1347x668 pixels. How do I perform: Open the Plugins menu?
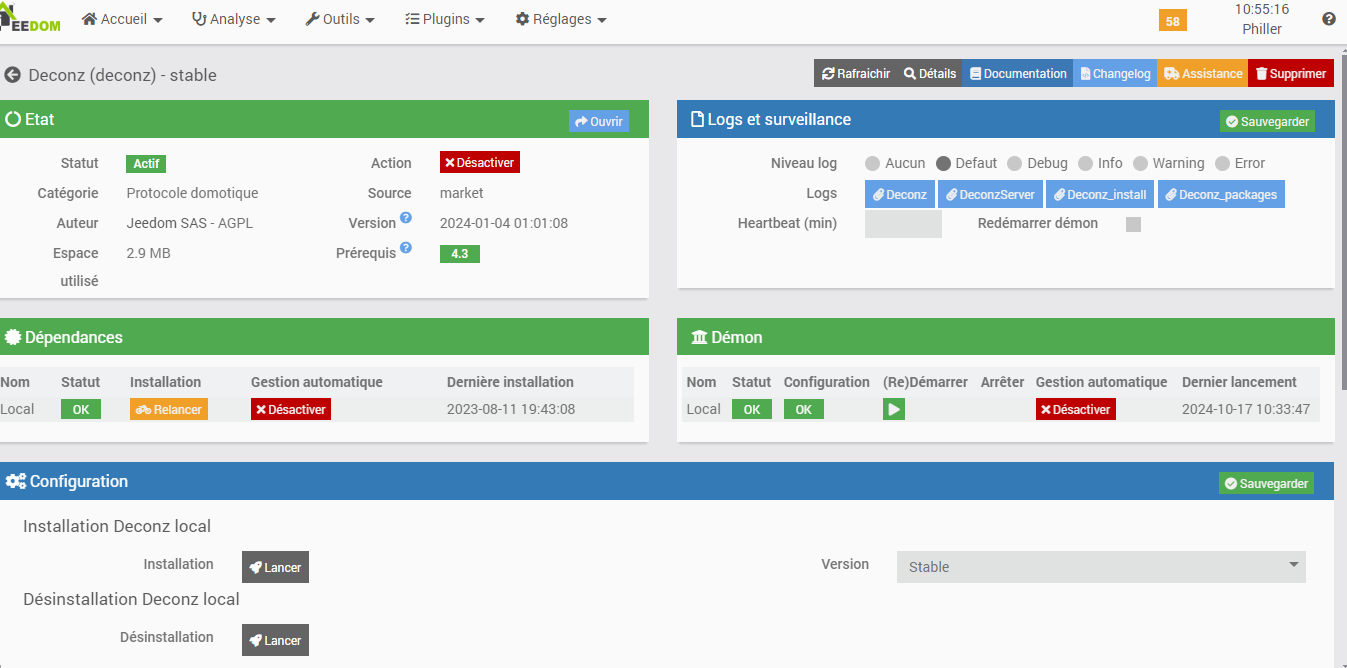coord(445,19)
